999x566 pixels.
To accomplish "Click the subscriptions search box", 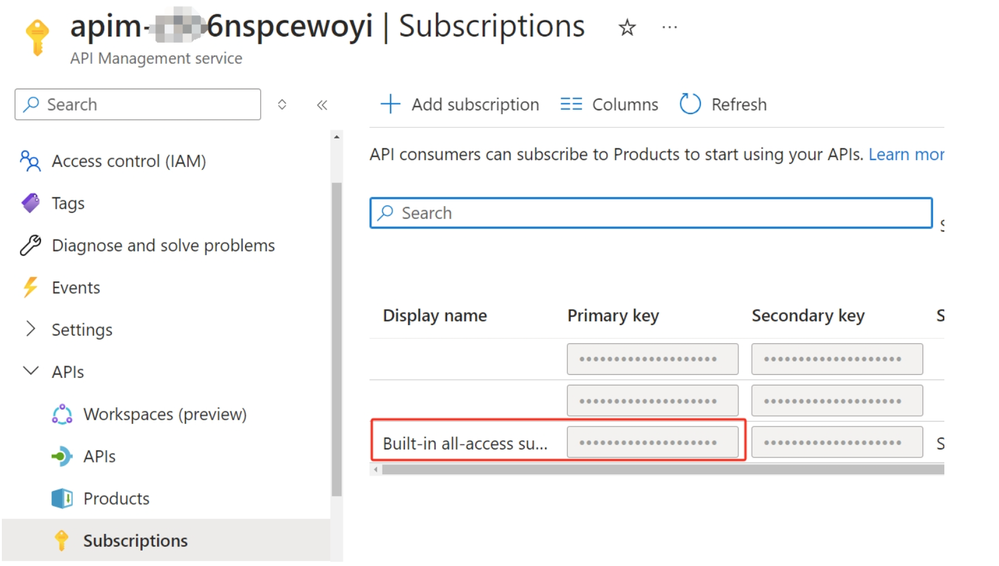I will pyautogui.click(x=651, y=213).
